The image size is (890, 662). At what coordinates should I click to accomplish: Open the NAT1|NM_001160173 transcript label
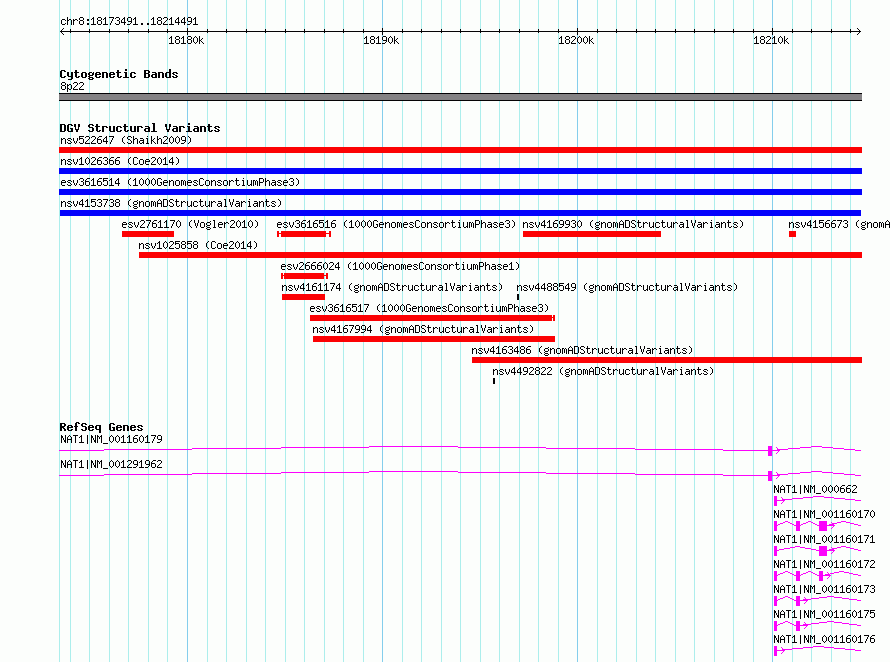pyautogui.click(x=824, y=589)
